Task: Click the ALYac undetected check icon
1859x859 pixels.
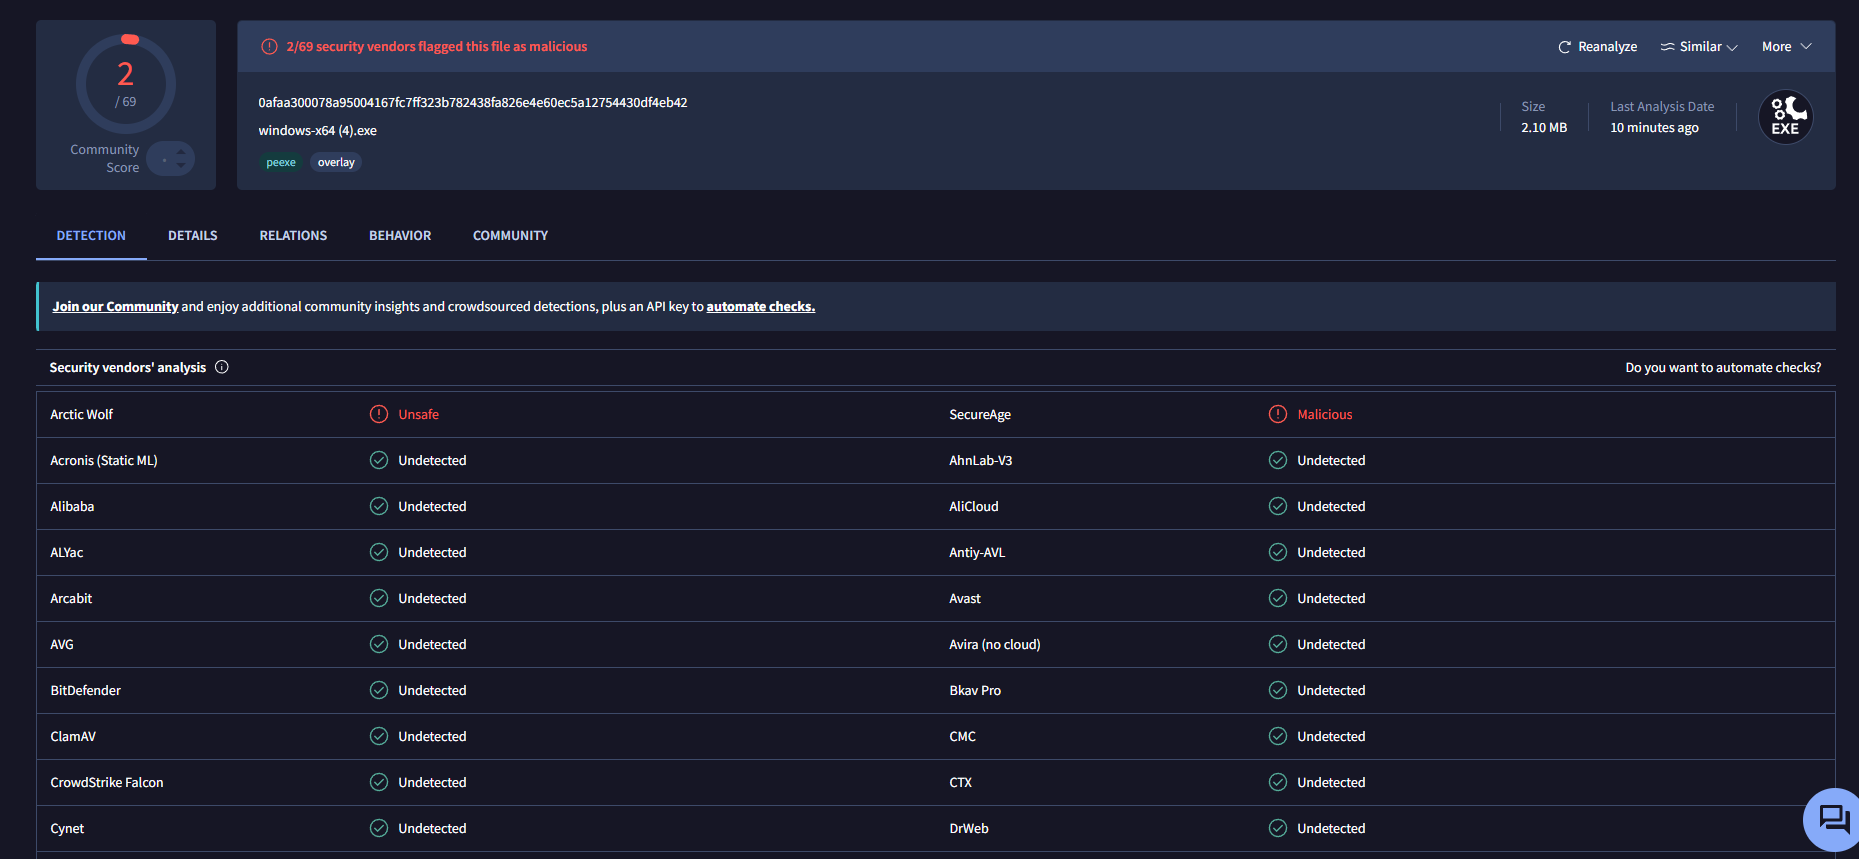Action: [x=379, y=552]
